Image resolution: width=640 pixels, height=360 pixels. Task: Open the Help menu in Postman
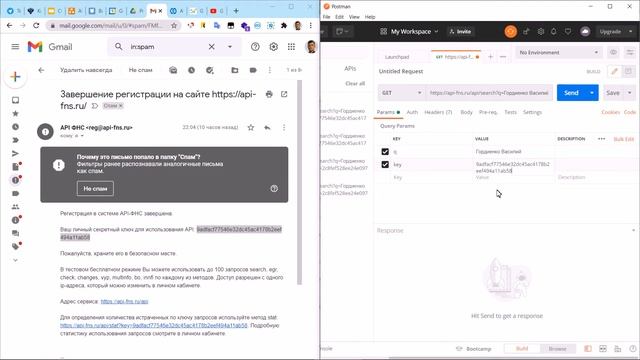[x=370, y=17]
